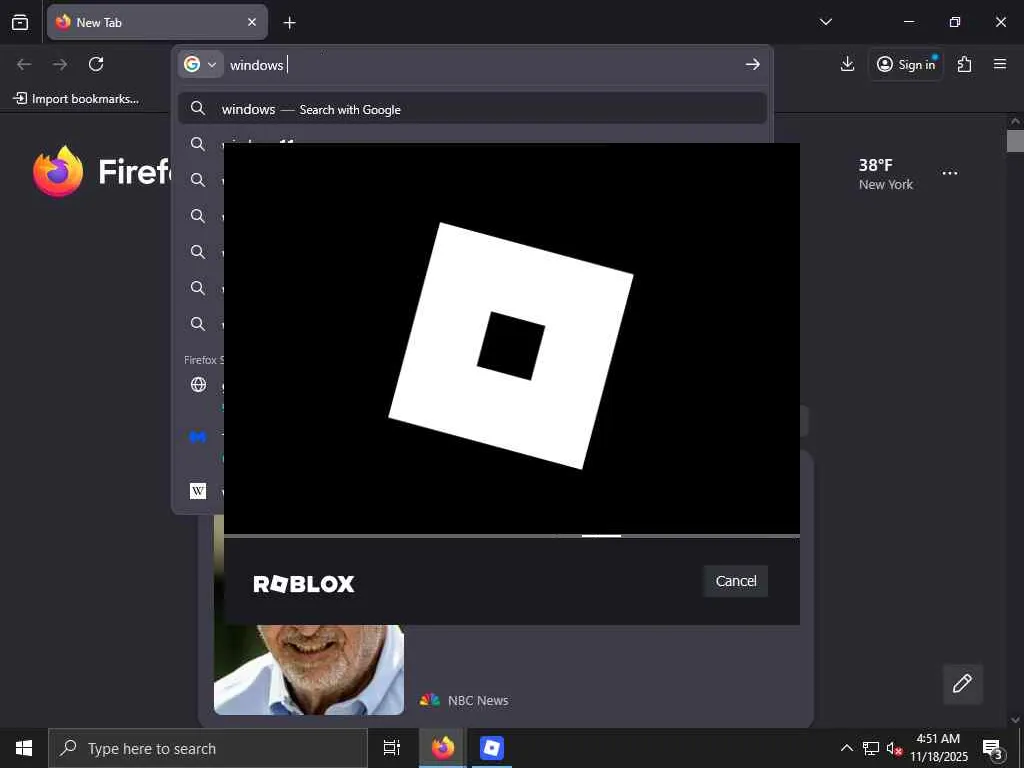This screenshot has height=768, width=1024.
Task: Open the Downloads panel icon
Action: (x=847, y=64)
